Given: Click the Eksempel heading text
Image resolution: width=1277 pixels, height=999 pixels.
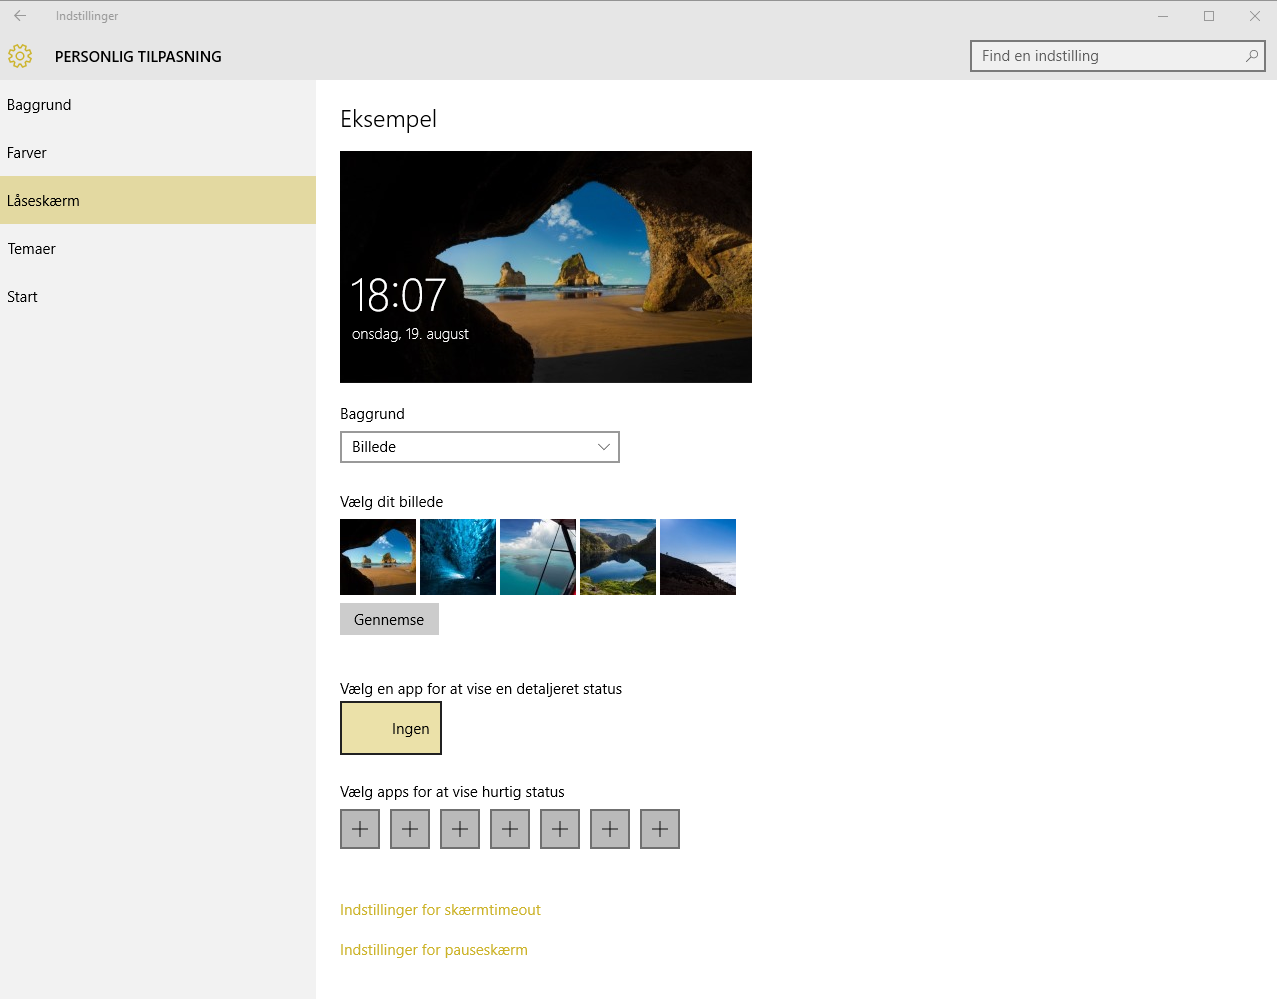Looking at the screenshot, I should coord(388,119).
